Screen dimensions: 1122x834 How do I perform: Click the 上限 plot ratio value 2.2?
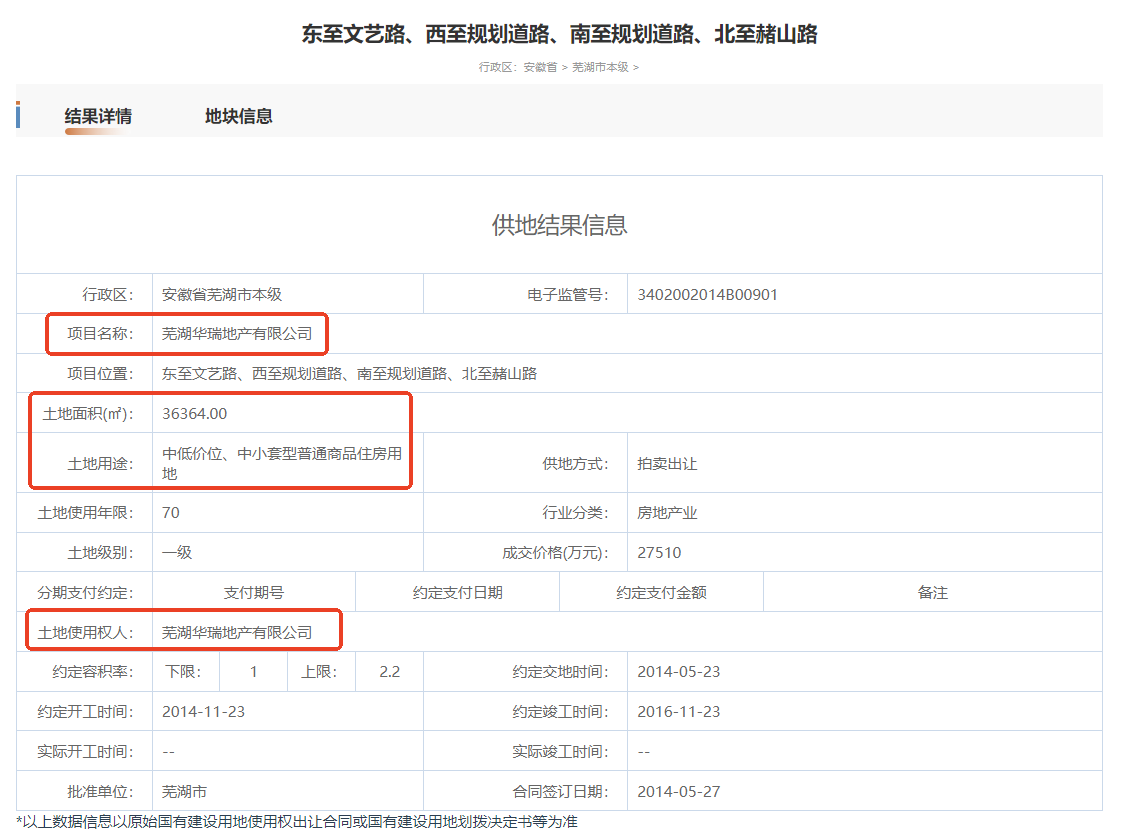point(389,671)
